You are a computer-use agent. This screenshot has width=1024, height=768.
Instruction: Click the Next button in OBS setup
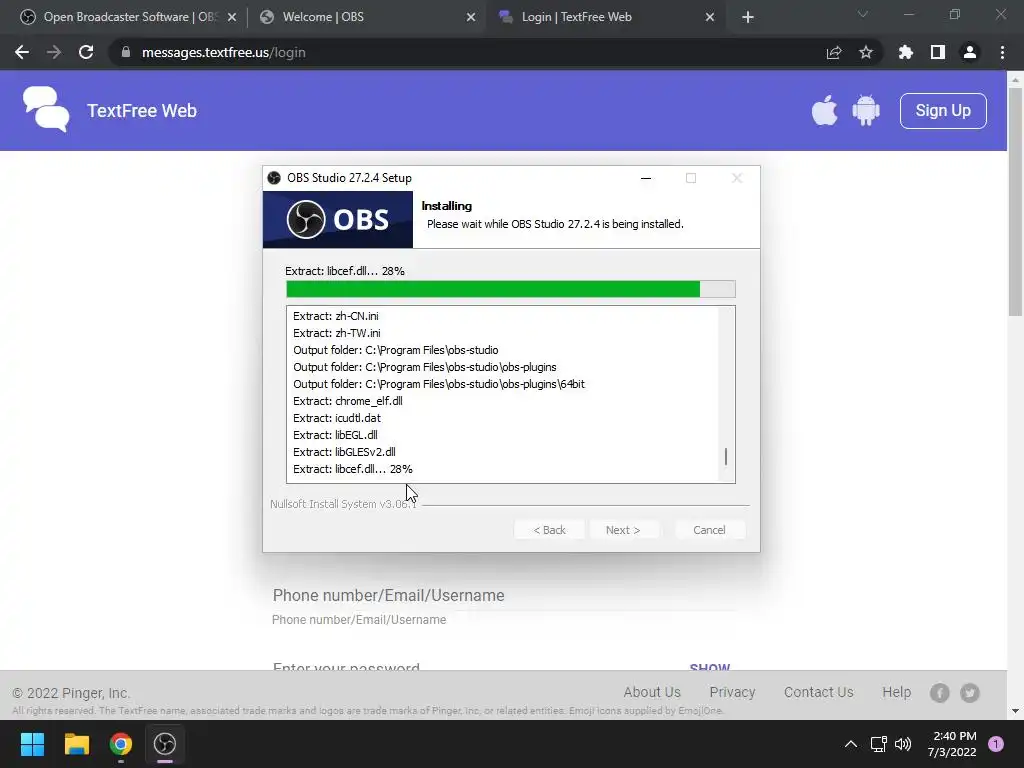click(623, 530)
